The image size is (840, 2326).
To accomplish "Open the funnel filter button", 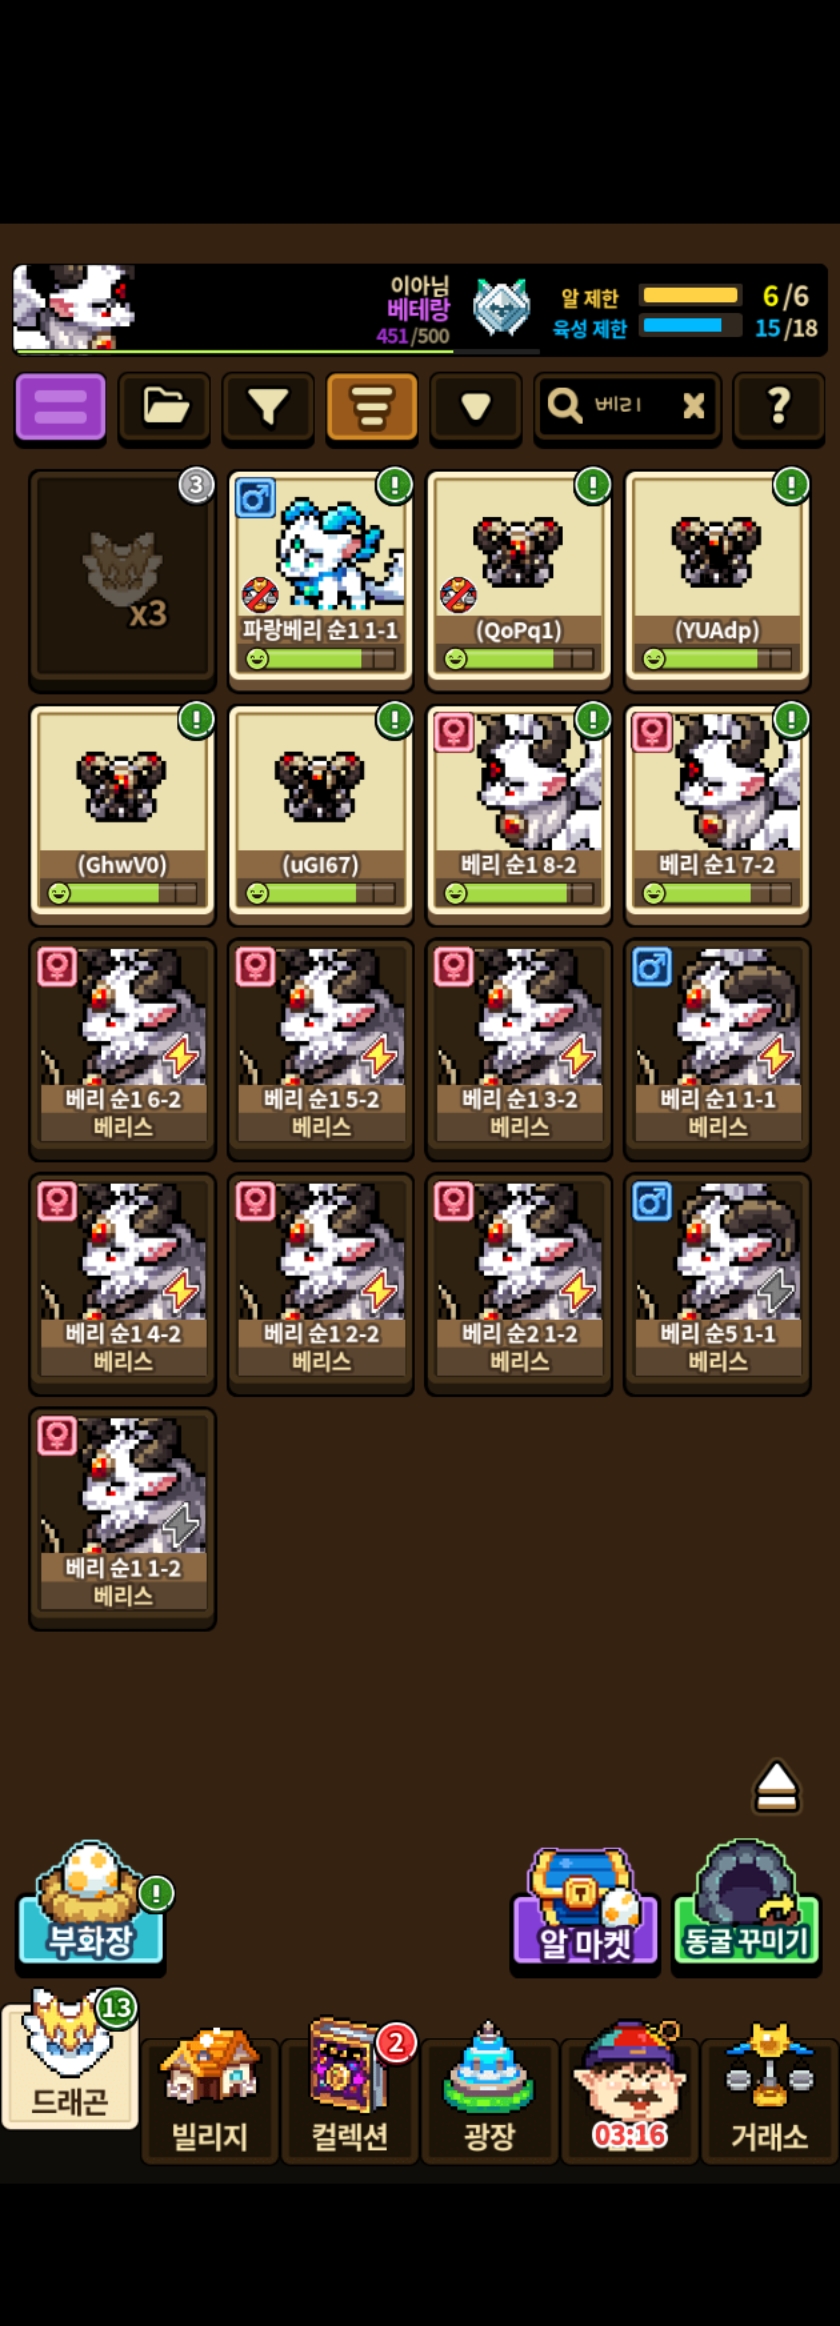I will tap(268, 407).
